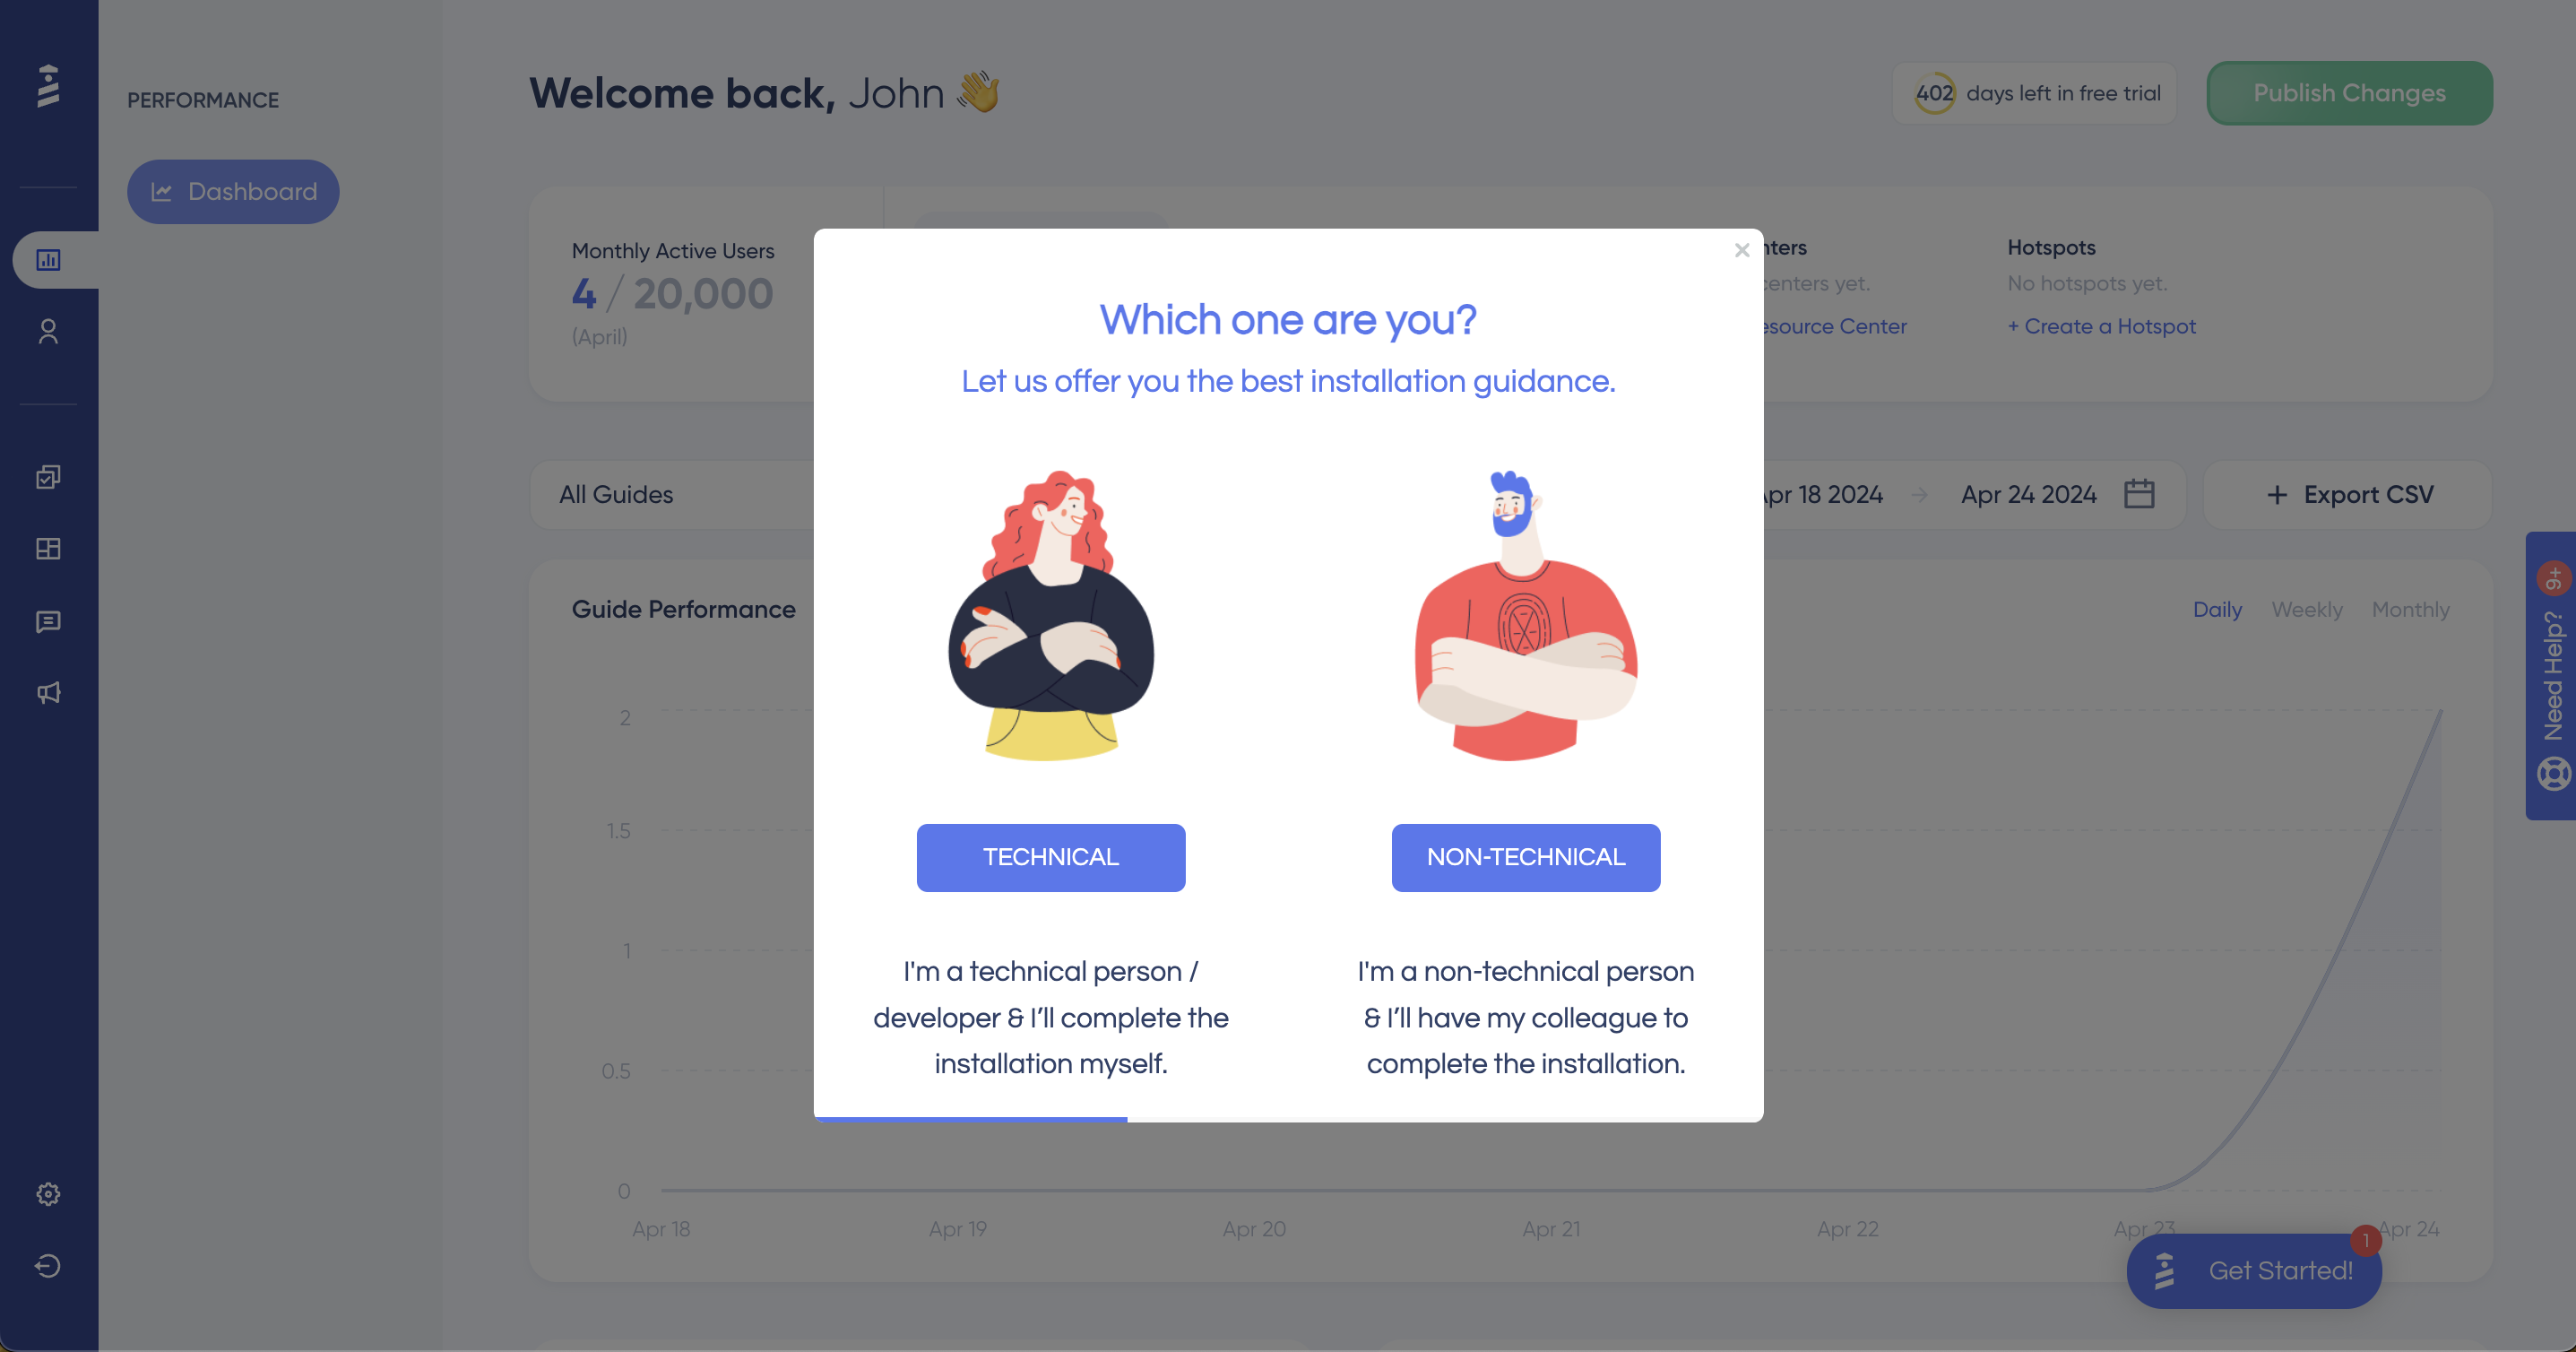This screenshot has height=1352, width=2576.
Task: Select the user/profile icon in sidebar
Action: click(48, 331)
